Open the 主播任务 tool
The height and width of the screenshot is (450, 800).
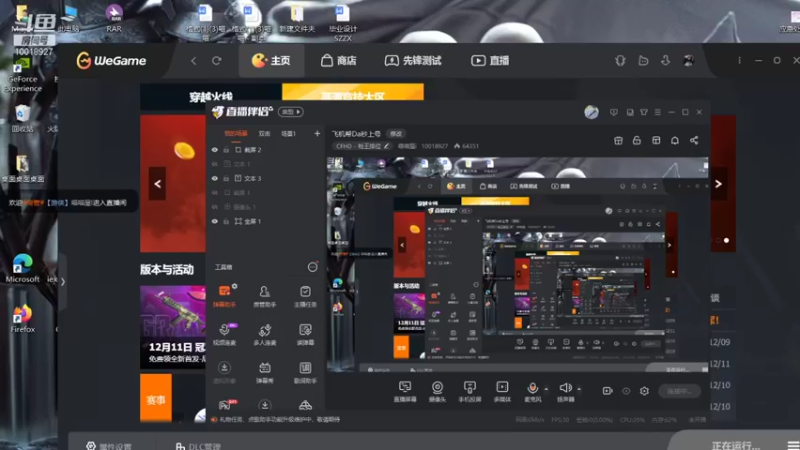305,296
